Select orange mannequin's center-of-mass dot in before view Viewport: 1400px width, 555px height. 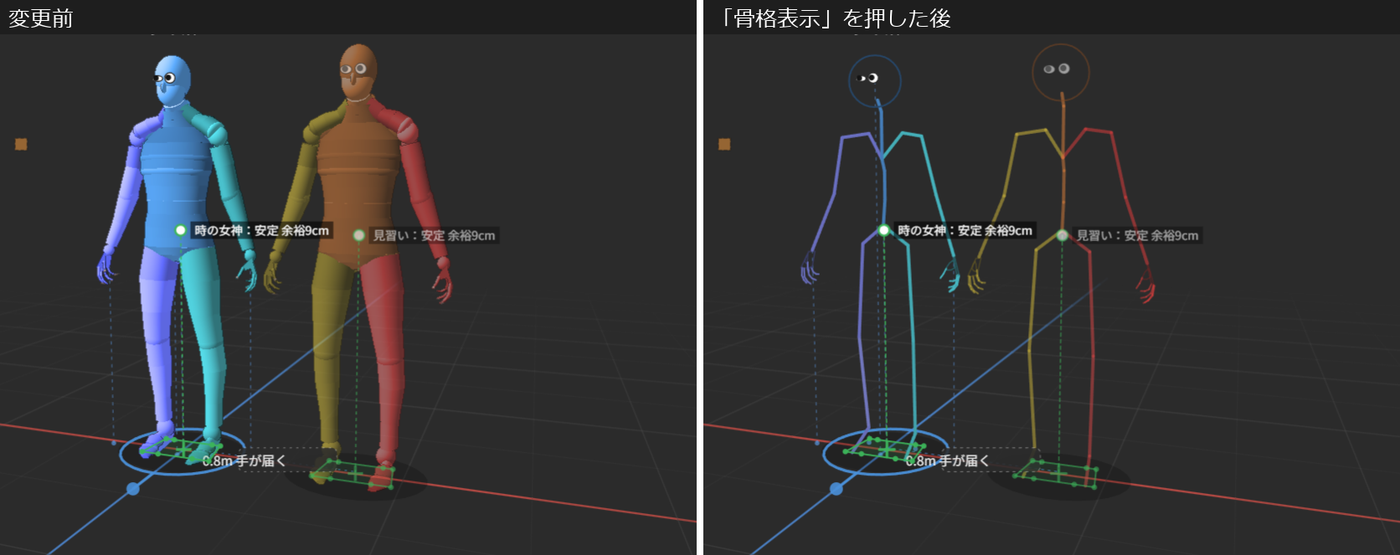(359, 235)
